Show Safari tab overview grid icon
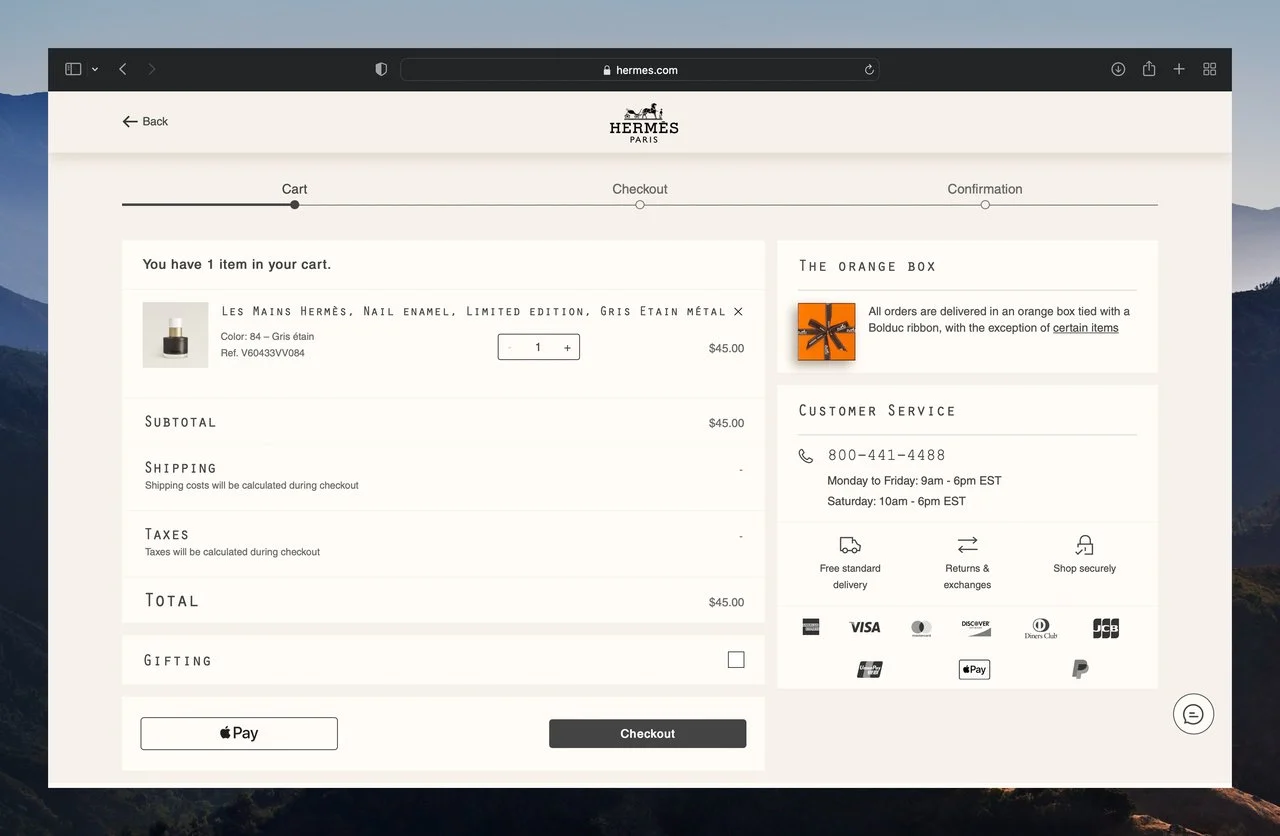The width and height of the screenshot is (1280, 836). pyautogui.click(x=1210, y=69)
